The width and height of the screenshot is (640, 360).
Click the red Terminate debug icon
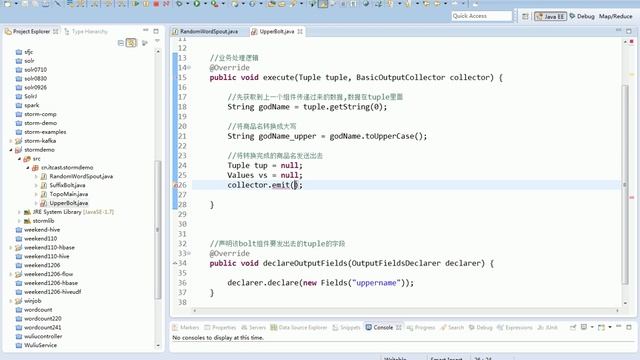click(156, 4)
